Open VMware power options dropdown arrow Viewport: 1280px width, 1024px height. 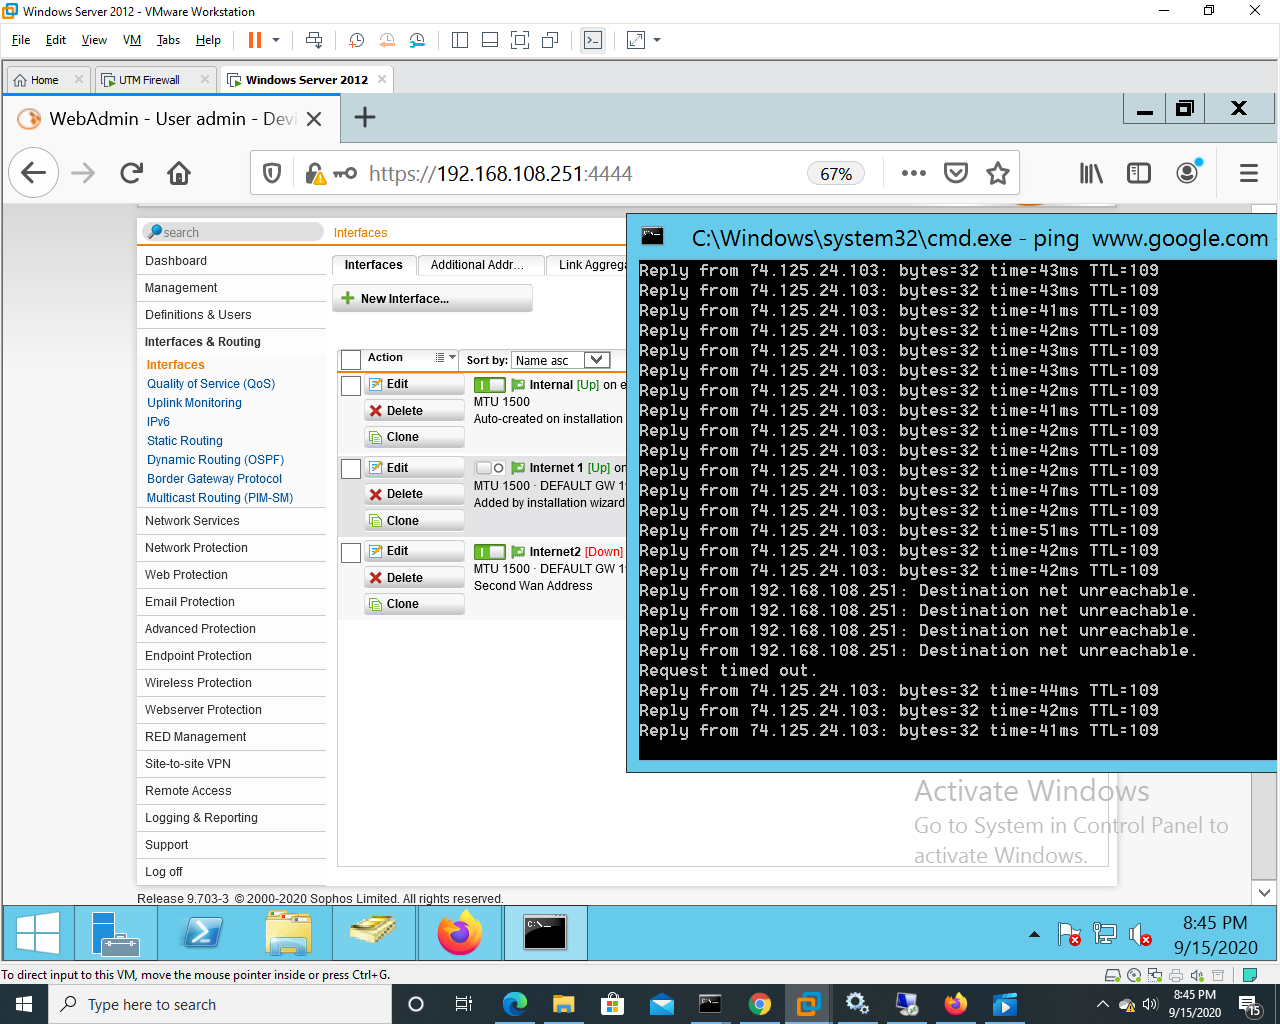click(276, 40)
